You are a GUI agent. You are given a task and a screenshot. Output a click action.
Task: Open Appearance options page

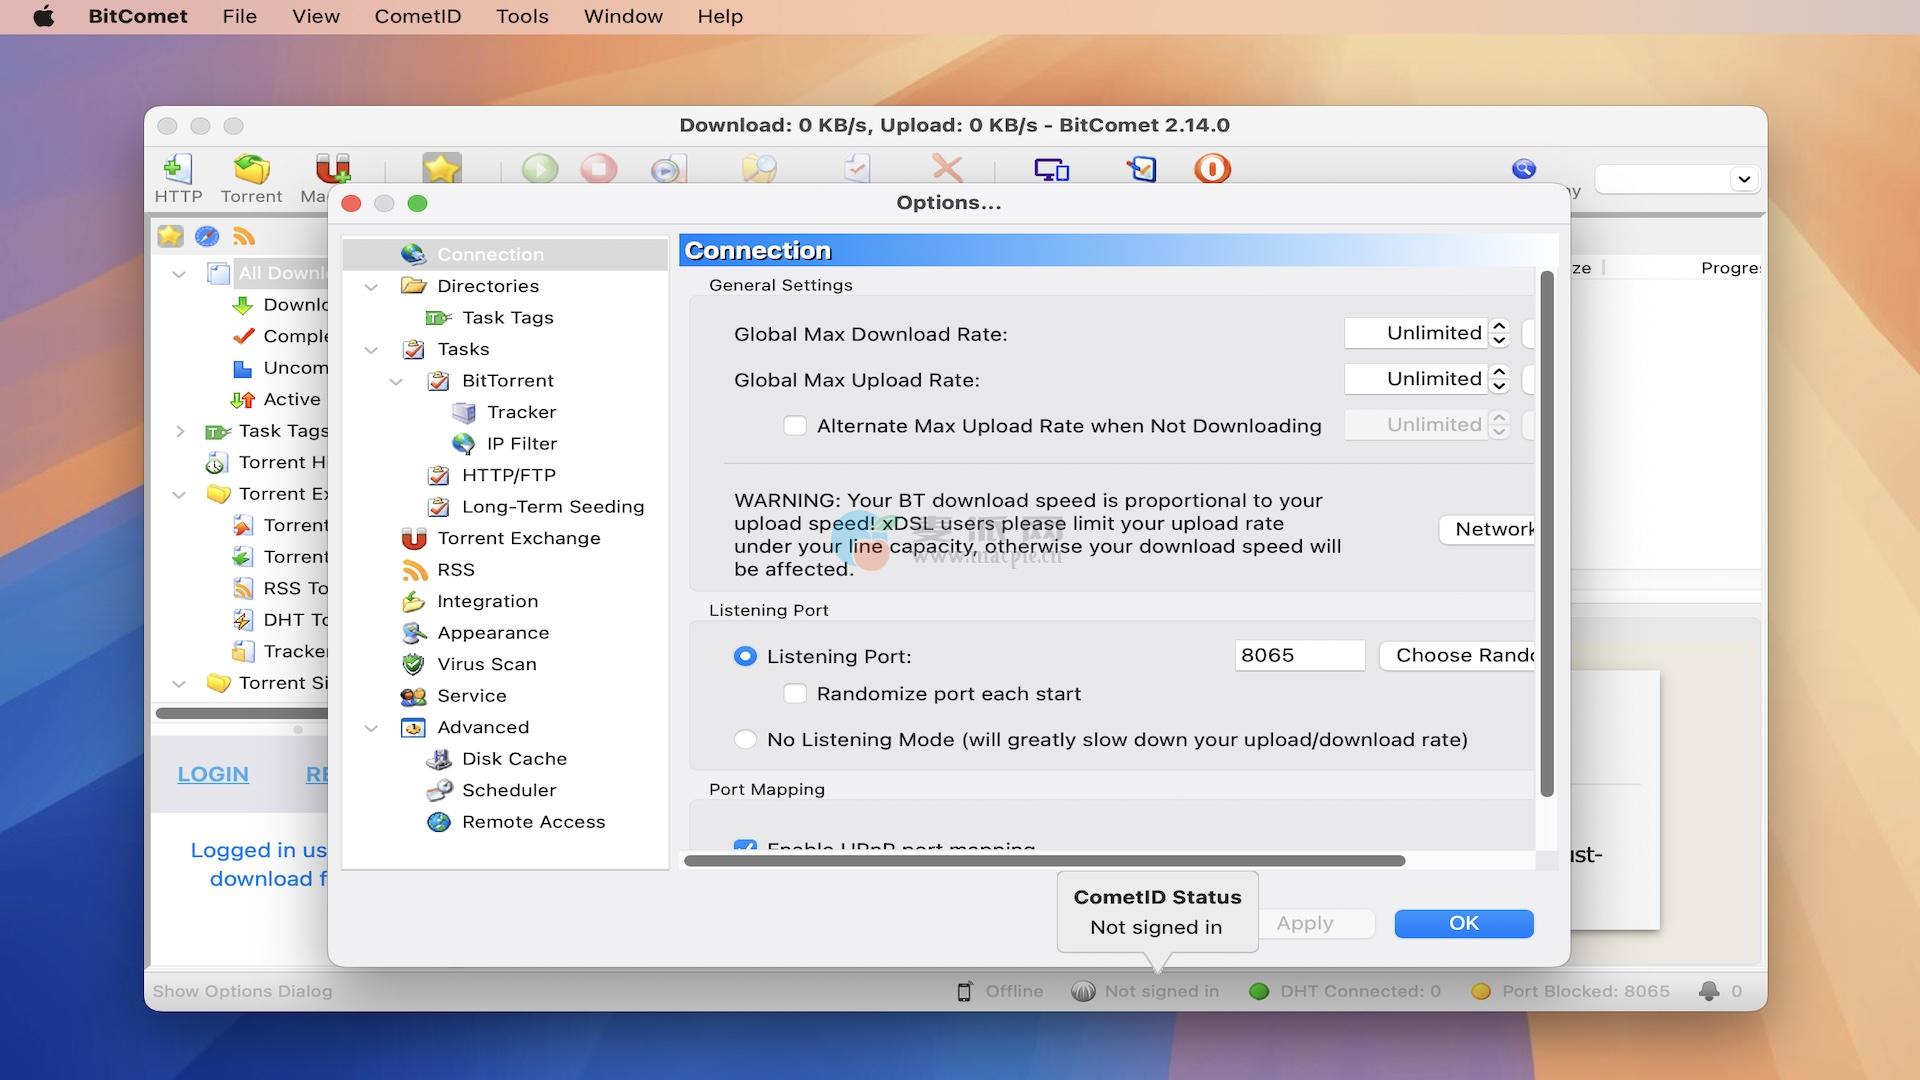pyautogui.click(x=492, y=633)
